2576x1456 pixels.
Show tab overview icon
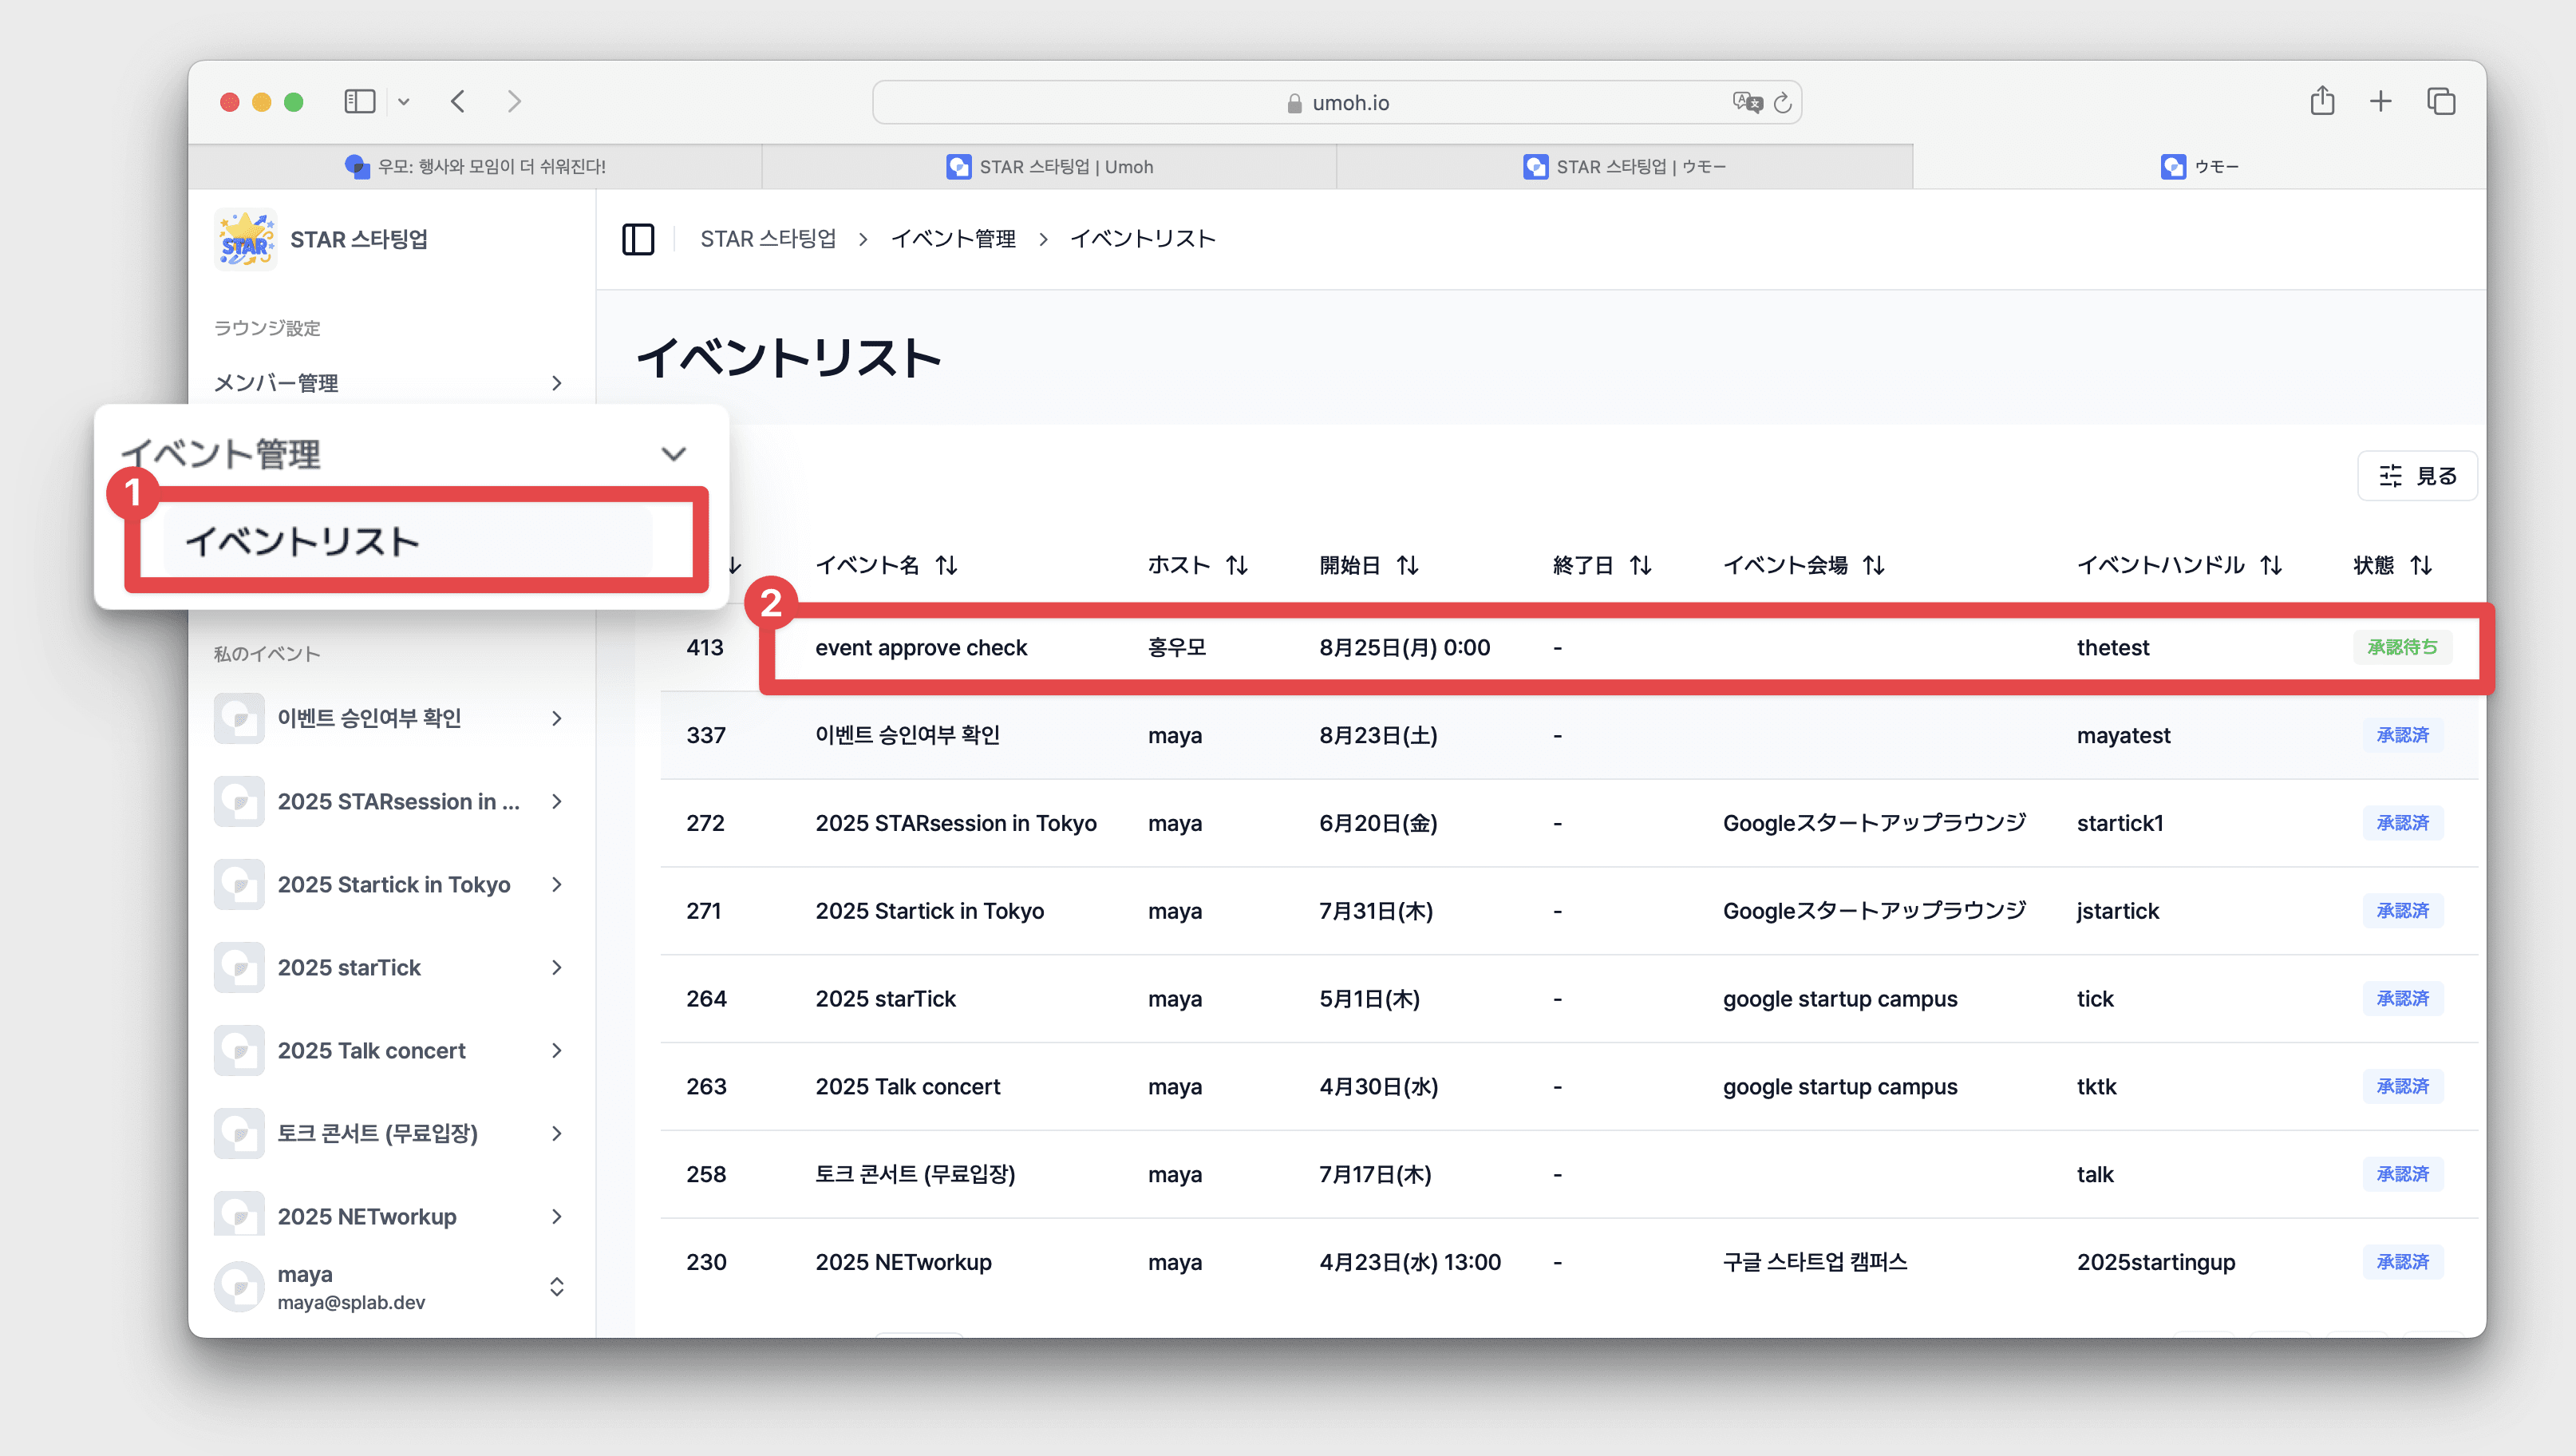coord(2440,101)
